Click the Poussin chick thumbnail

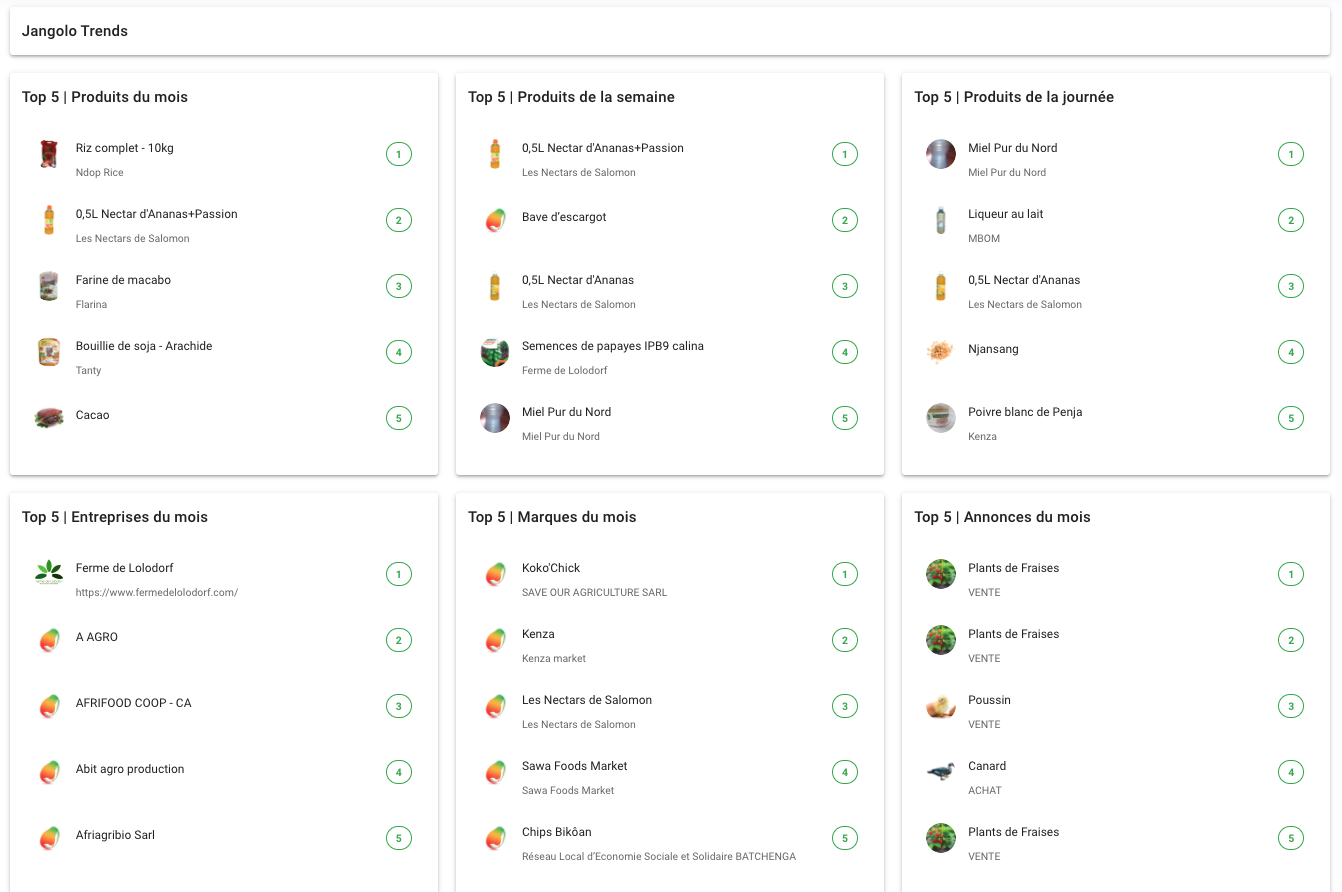941,706
